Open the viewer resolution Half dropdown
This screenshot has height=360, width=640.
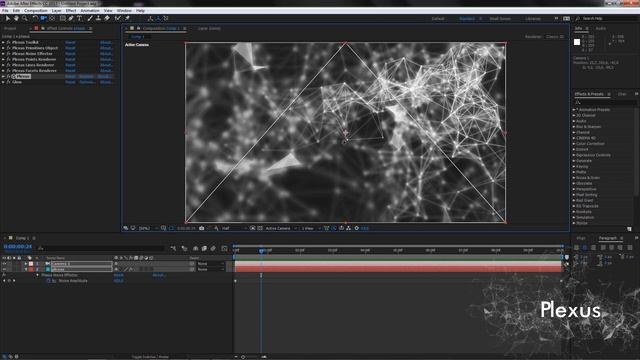click(234, 228)
